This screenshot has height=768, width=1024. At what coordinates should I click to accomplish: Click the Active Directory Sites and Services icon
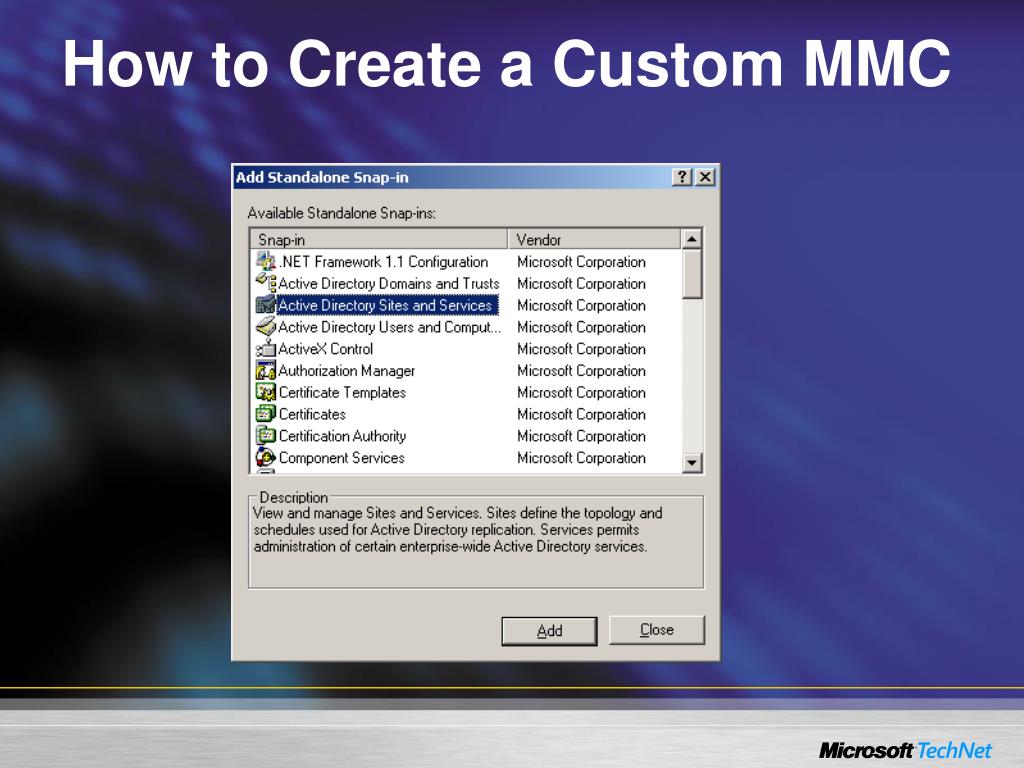tap(266, 305)
